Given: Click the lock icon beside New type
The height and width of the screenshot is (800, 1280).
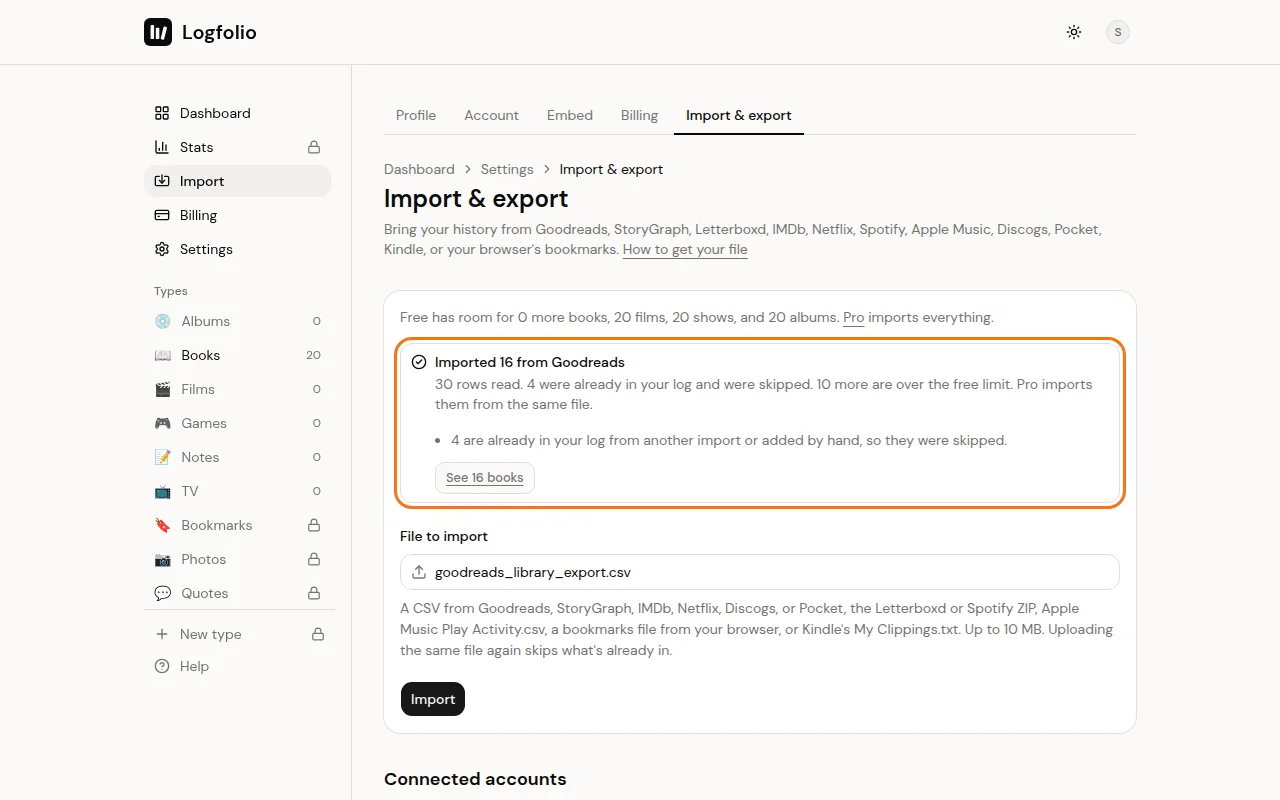Looking at the screenshot, I should pyautogui.click(x=318, y=634).
